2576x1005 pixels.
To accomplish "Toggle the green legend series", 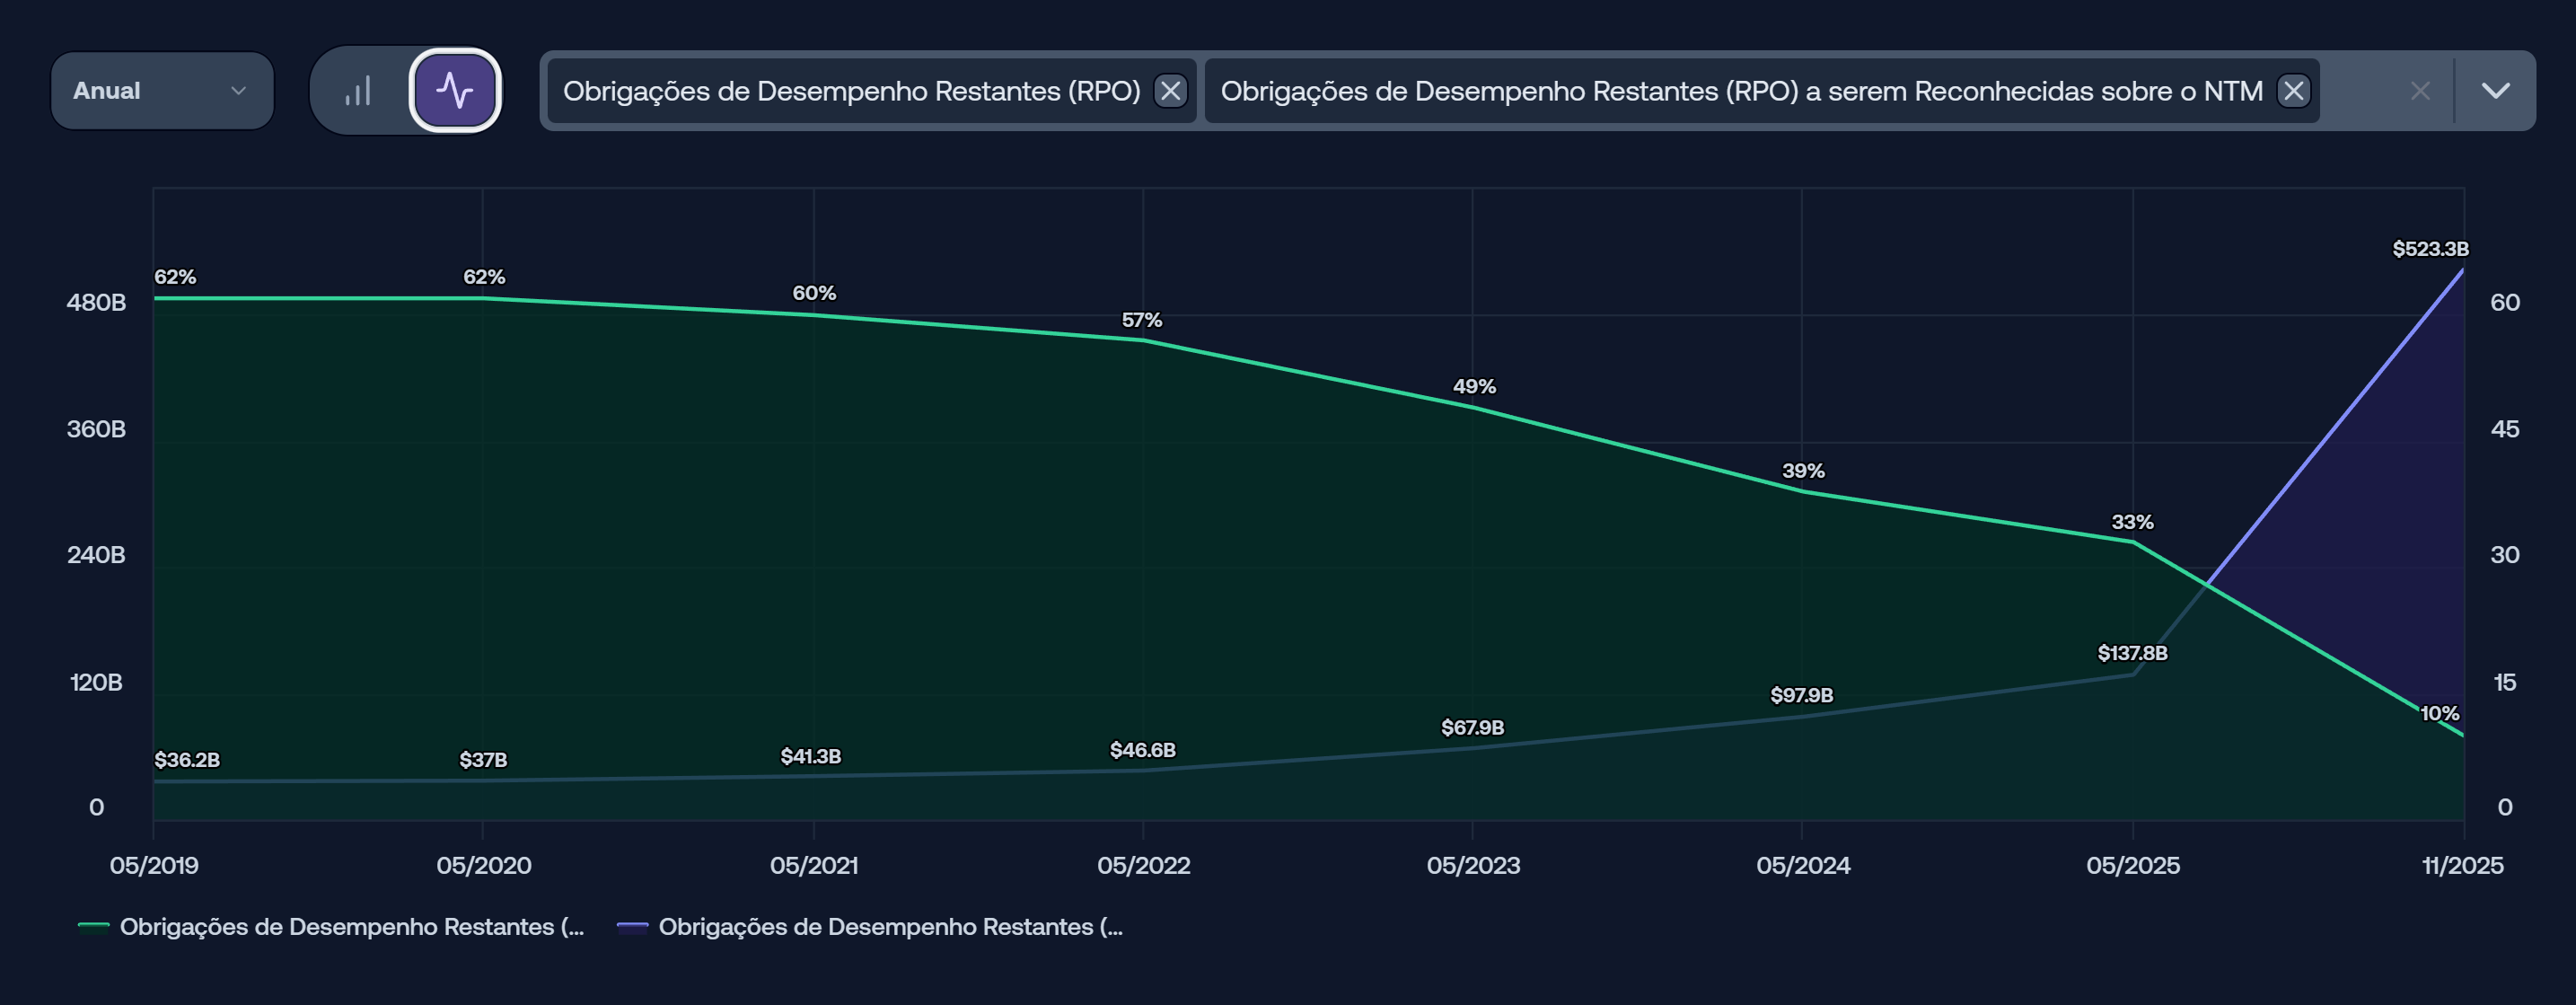I will pyautogui.click(x=351, y=927).
